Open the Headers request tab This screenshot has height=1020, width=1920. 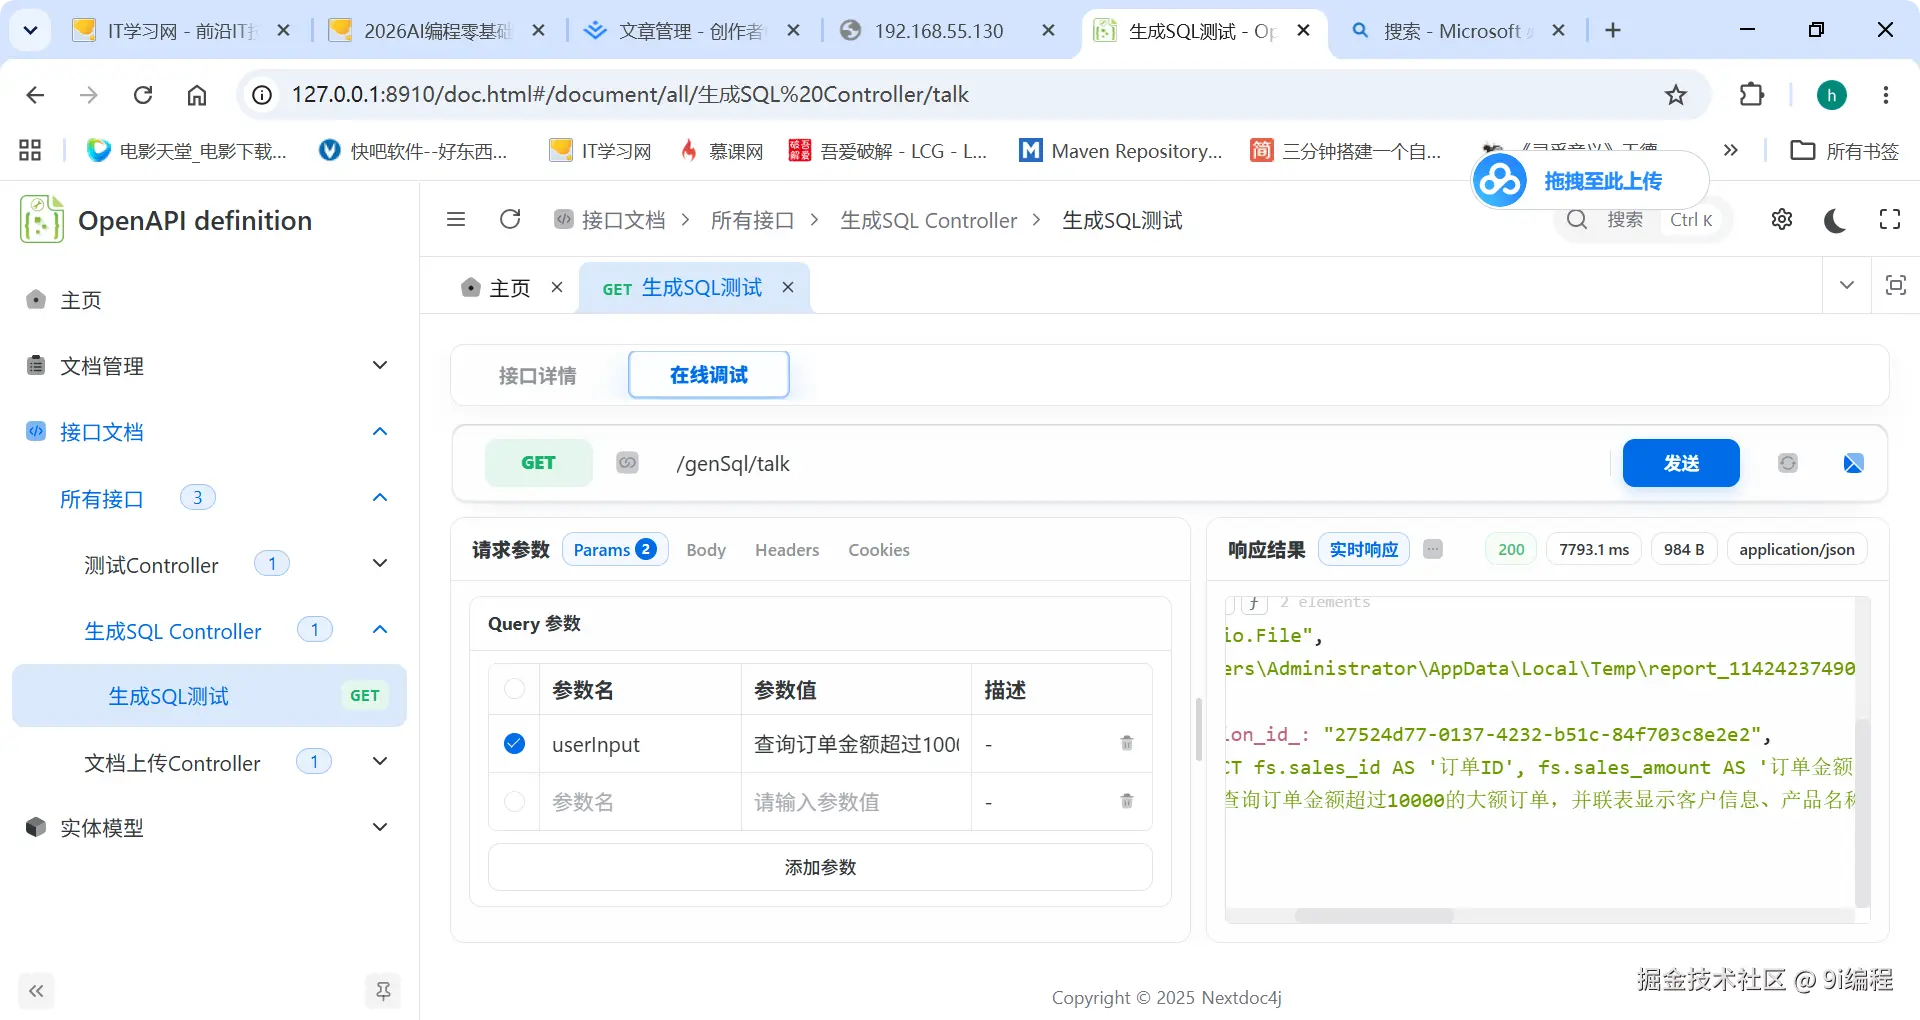(x=787, y=550)
